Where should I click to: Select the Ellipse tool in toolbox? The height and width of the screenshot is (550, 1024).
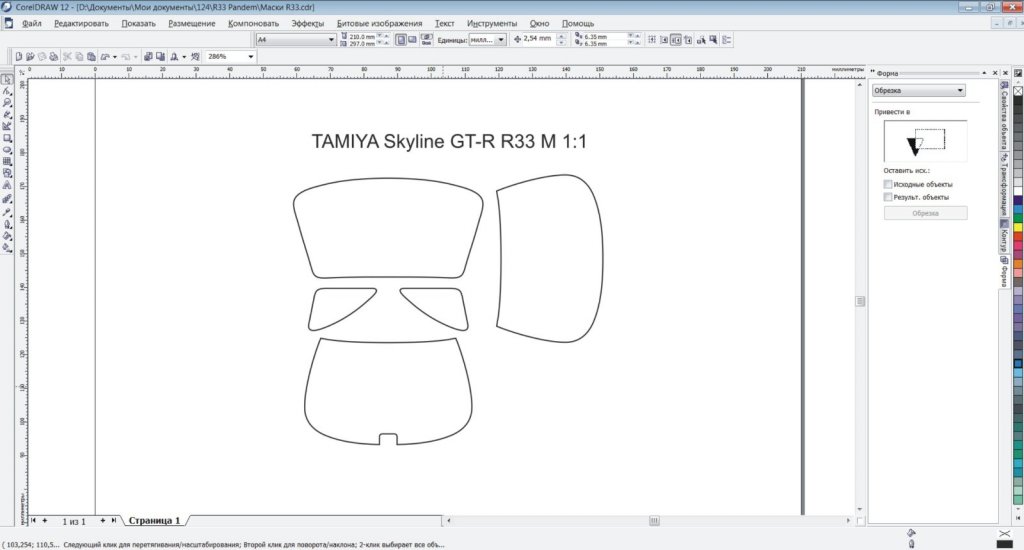[7, 150]
